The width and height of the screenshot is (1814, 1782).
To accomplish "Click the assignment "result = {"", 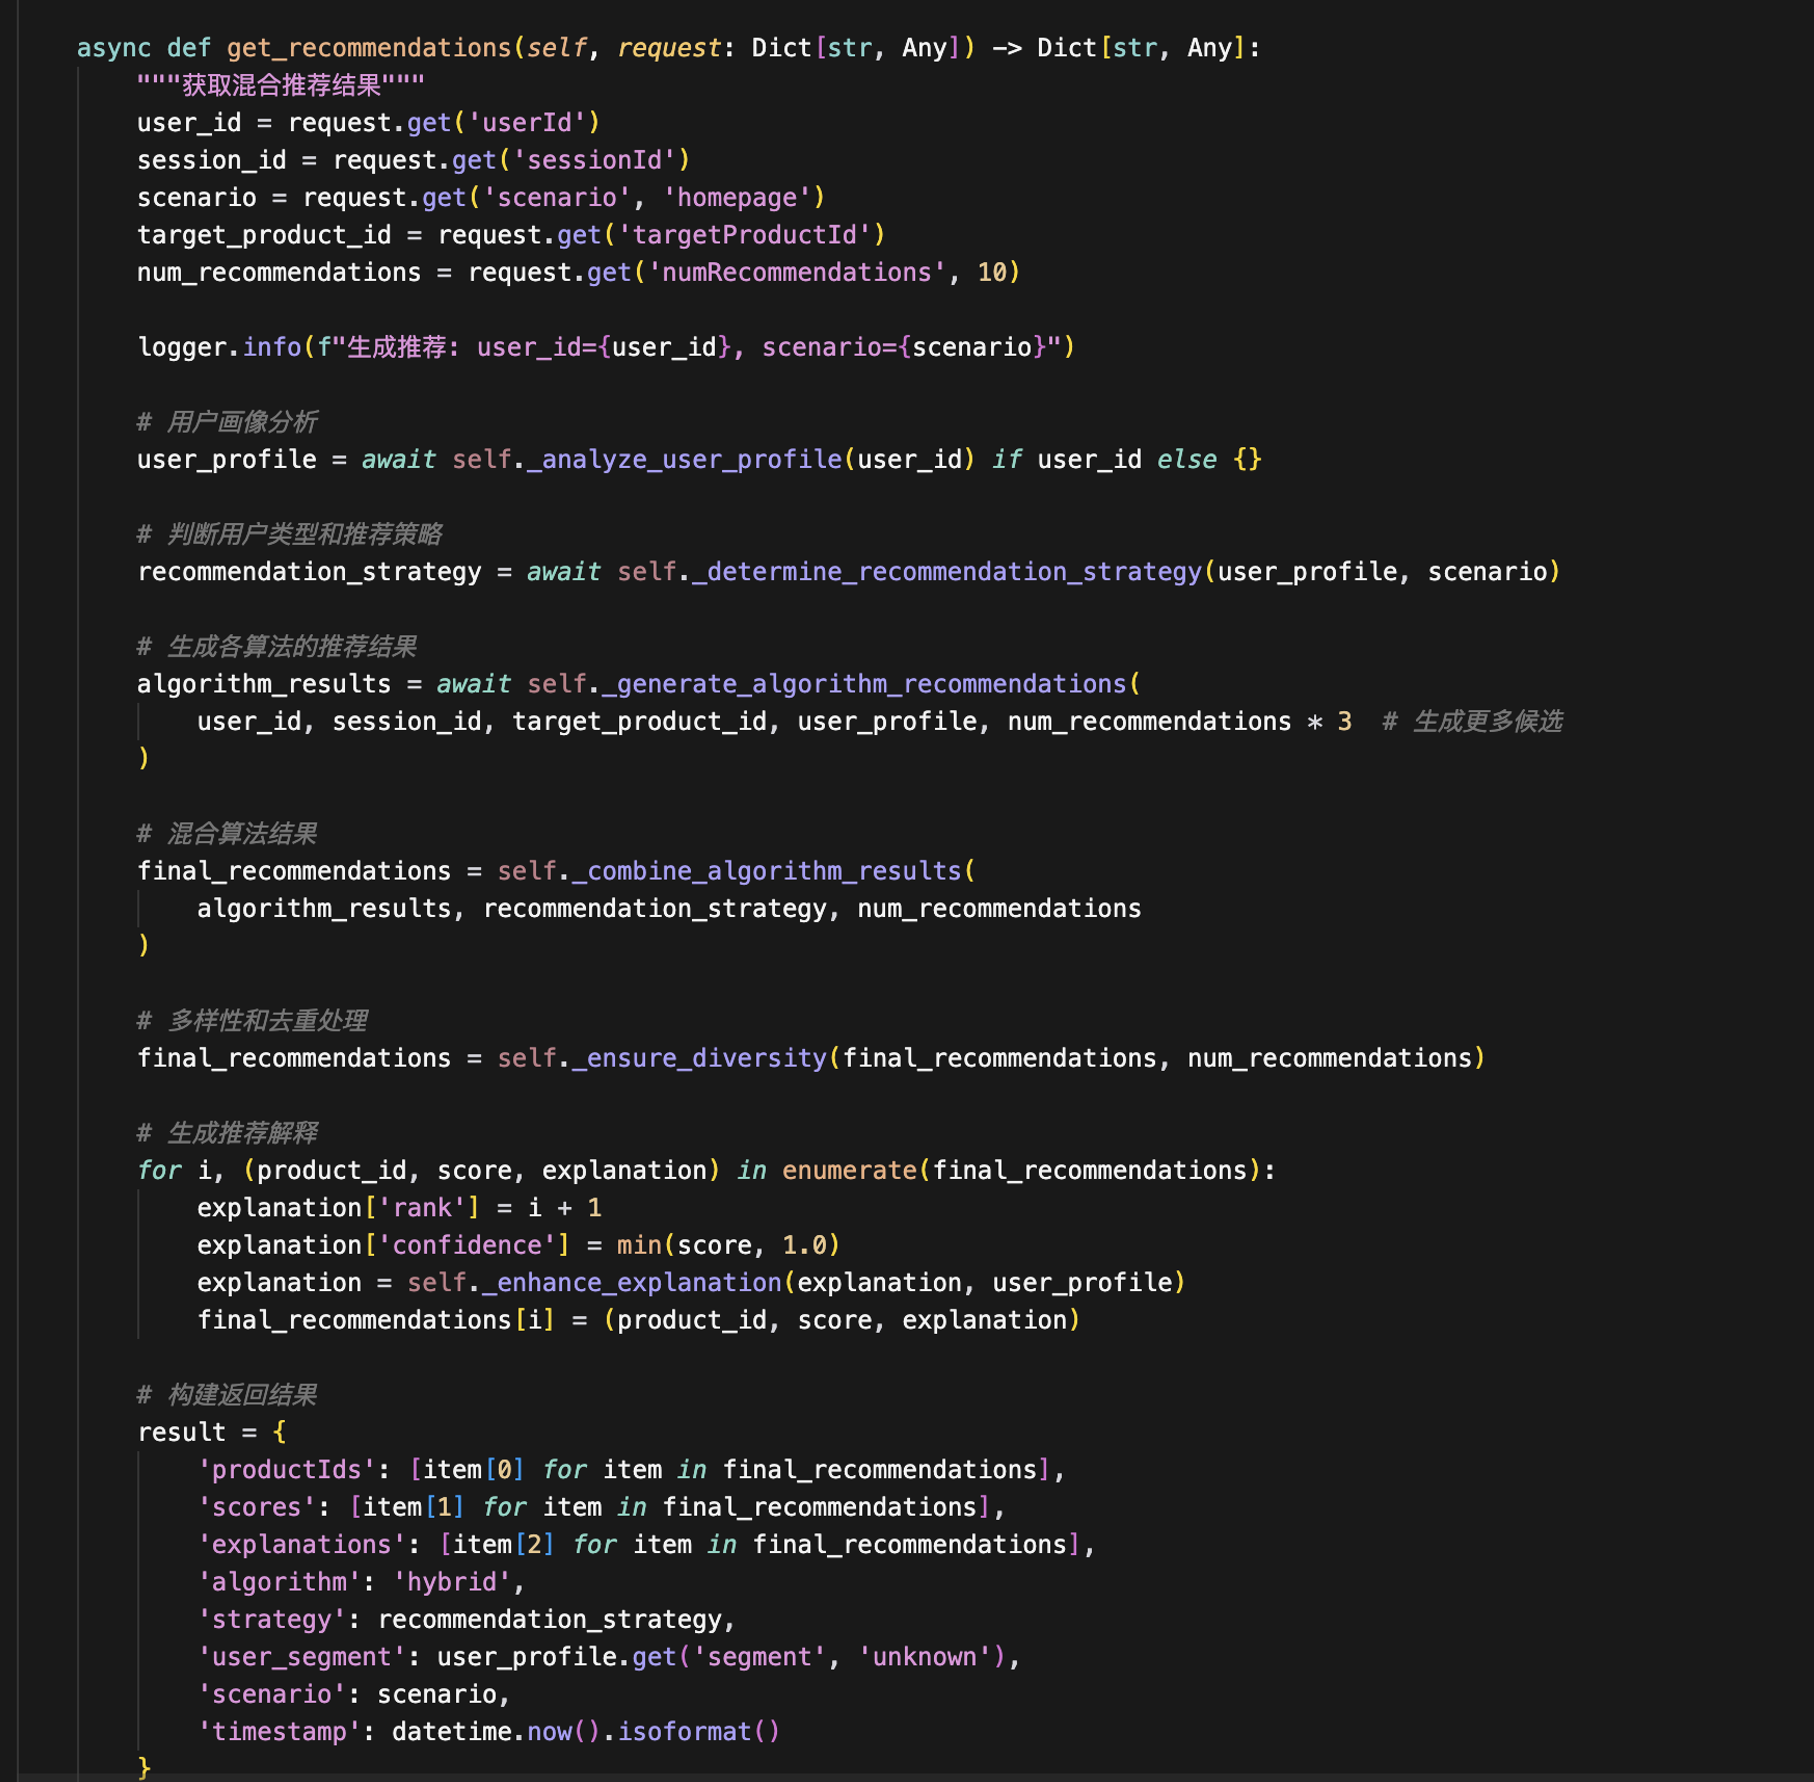I will pos(212,1432).
